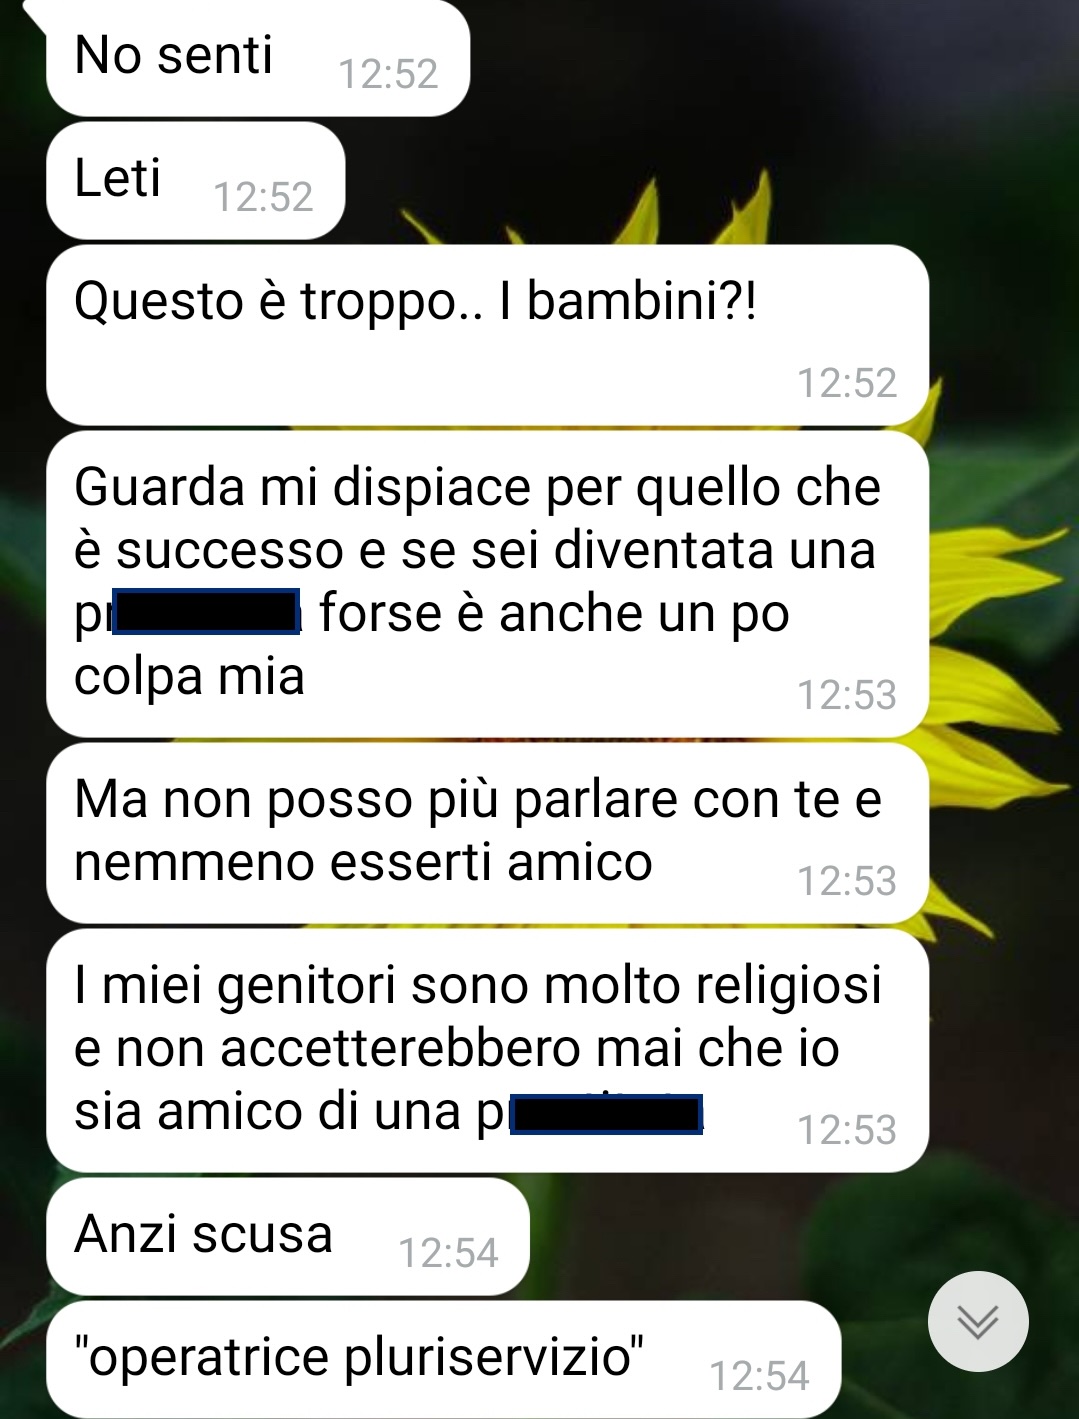Viewport: 1079px width, 1419px height.
Task: Click the 12:54 timestamp beside "operatrice pluriservizio"
Action: (x=759, y=1377)
